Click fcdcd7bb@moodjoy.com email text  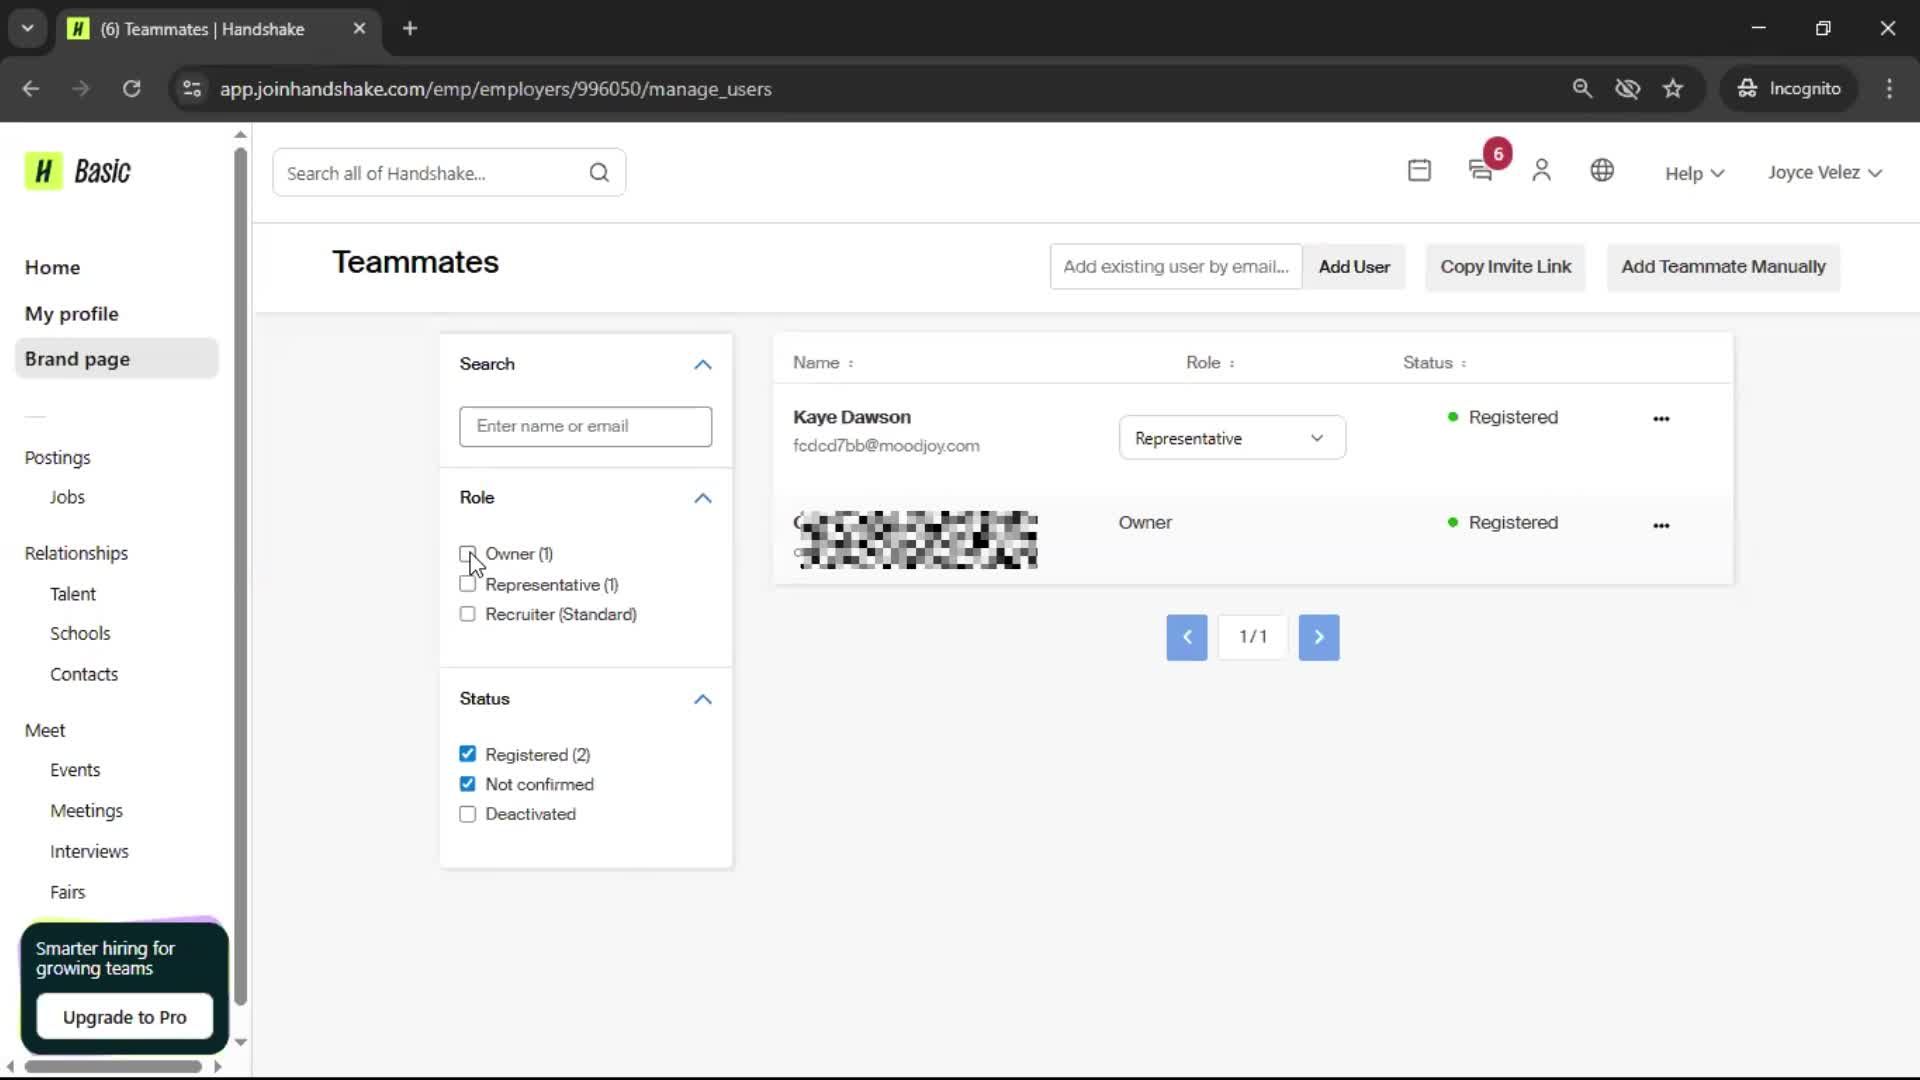[x=886, y=446]
